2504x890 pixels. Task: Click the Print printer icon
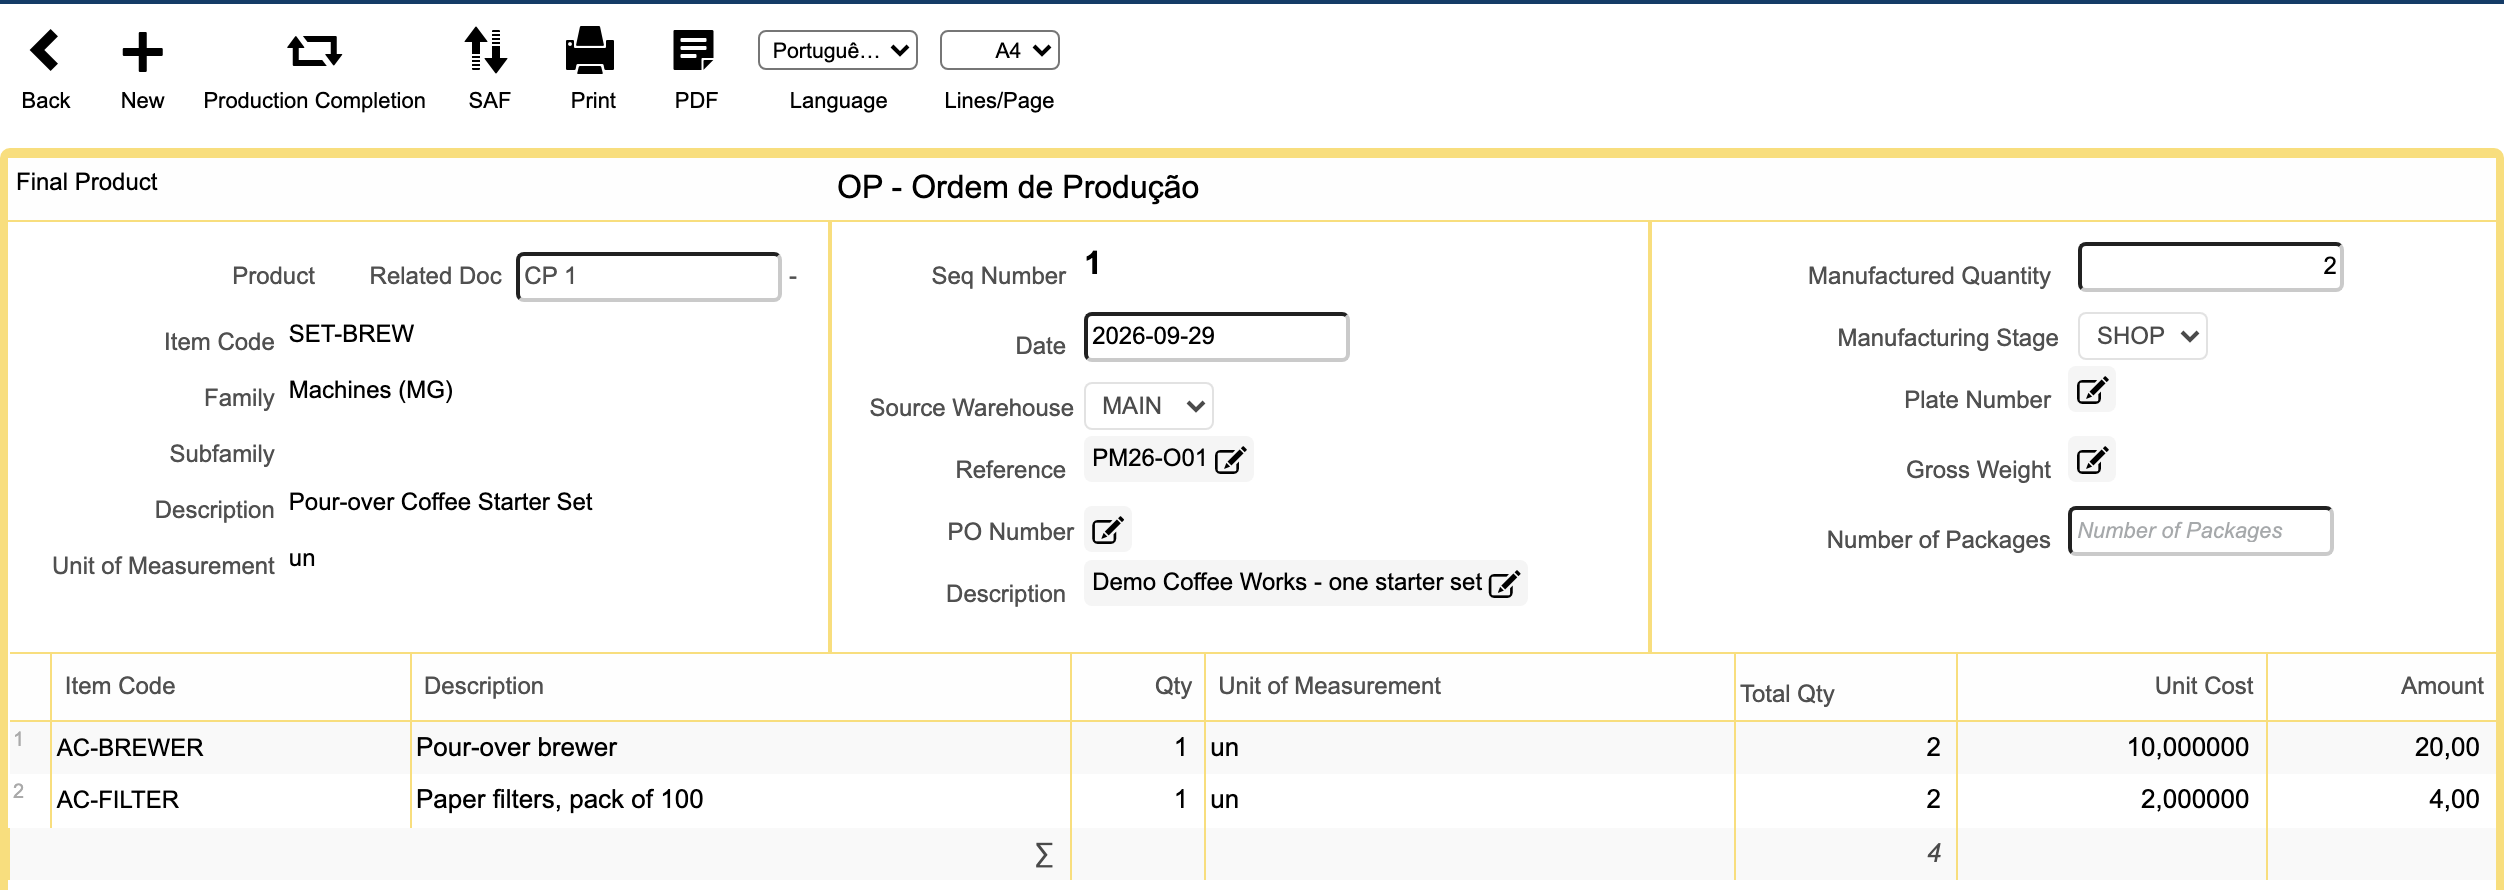point(591,50)
